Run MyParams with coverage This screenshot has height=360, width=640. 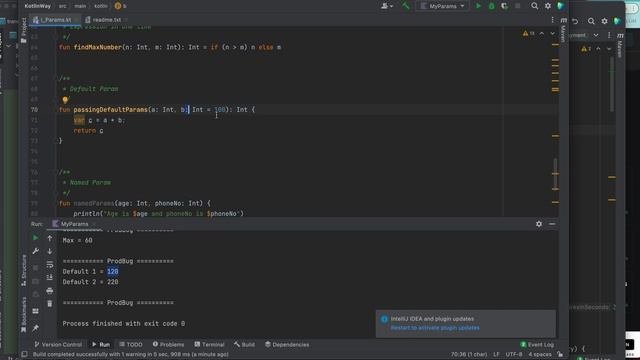pyautogui.click(x=504, y=6)
